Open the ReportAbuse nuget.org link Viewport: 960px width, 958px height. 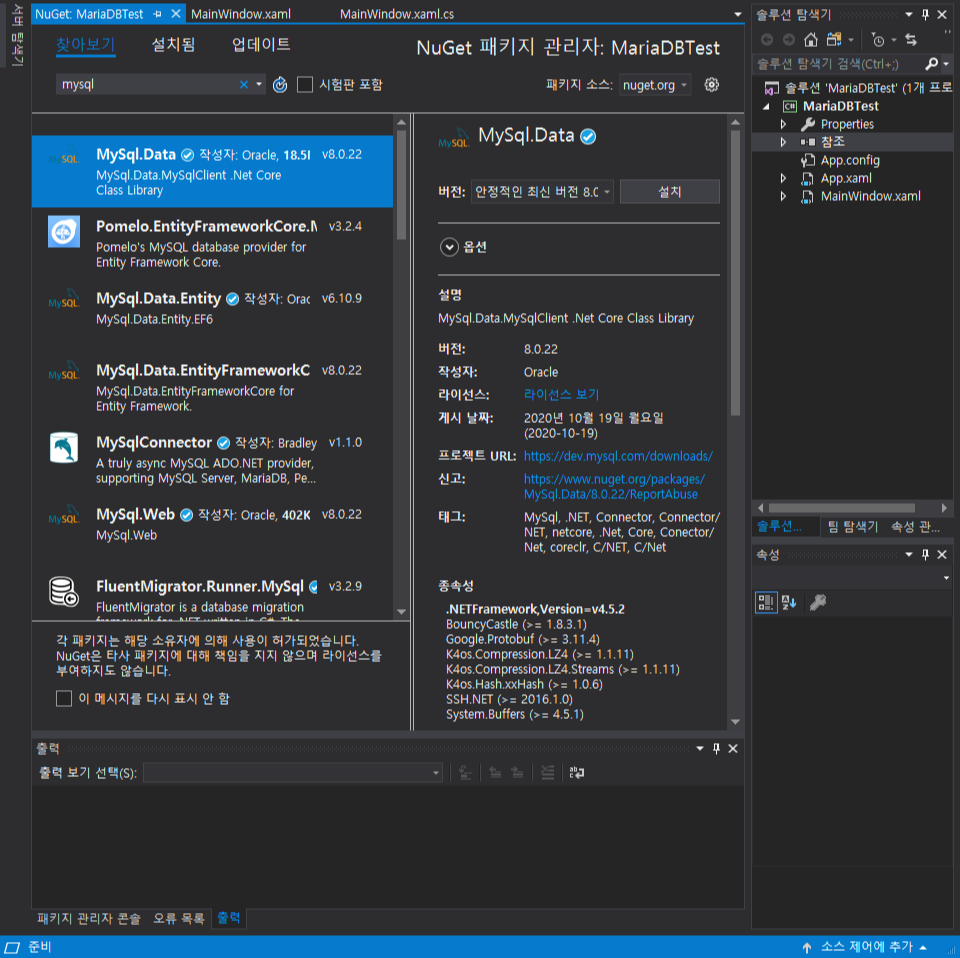[614, 487]
